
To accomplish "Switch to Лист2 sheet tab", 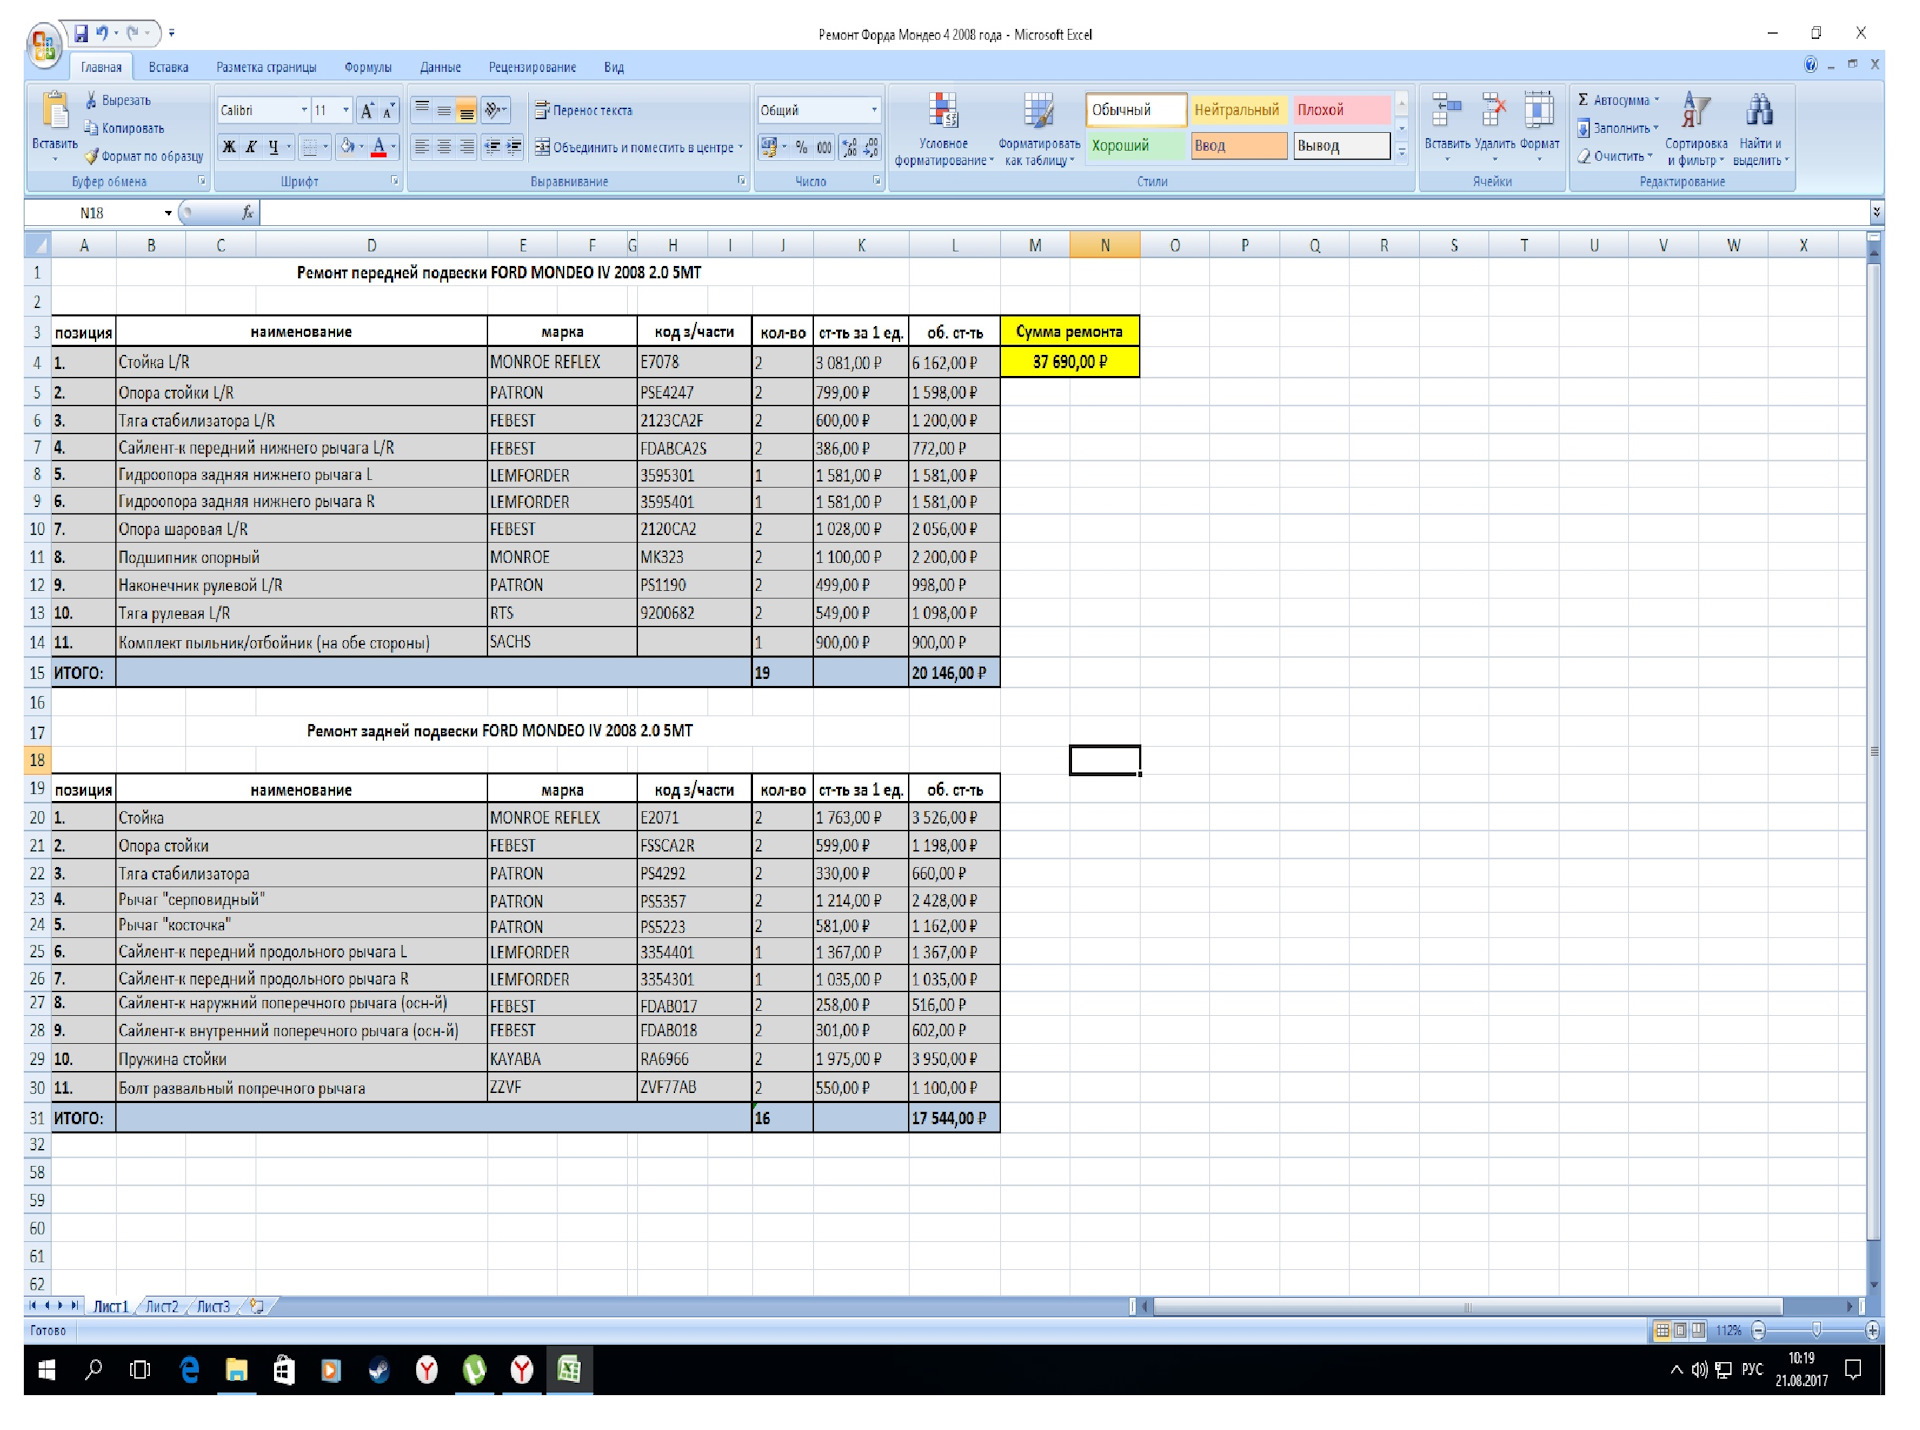I will (x=162, y=1306).
